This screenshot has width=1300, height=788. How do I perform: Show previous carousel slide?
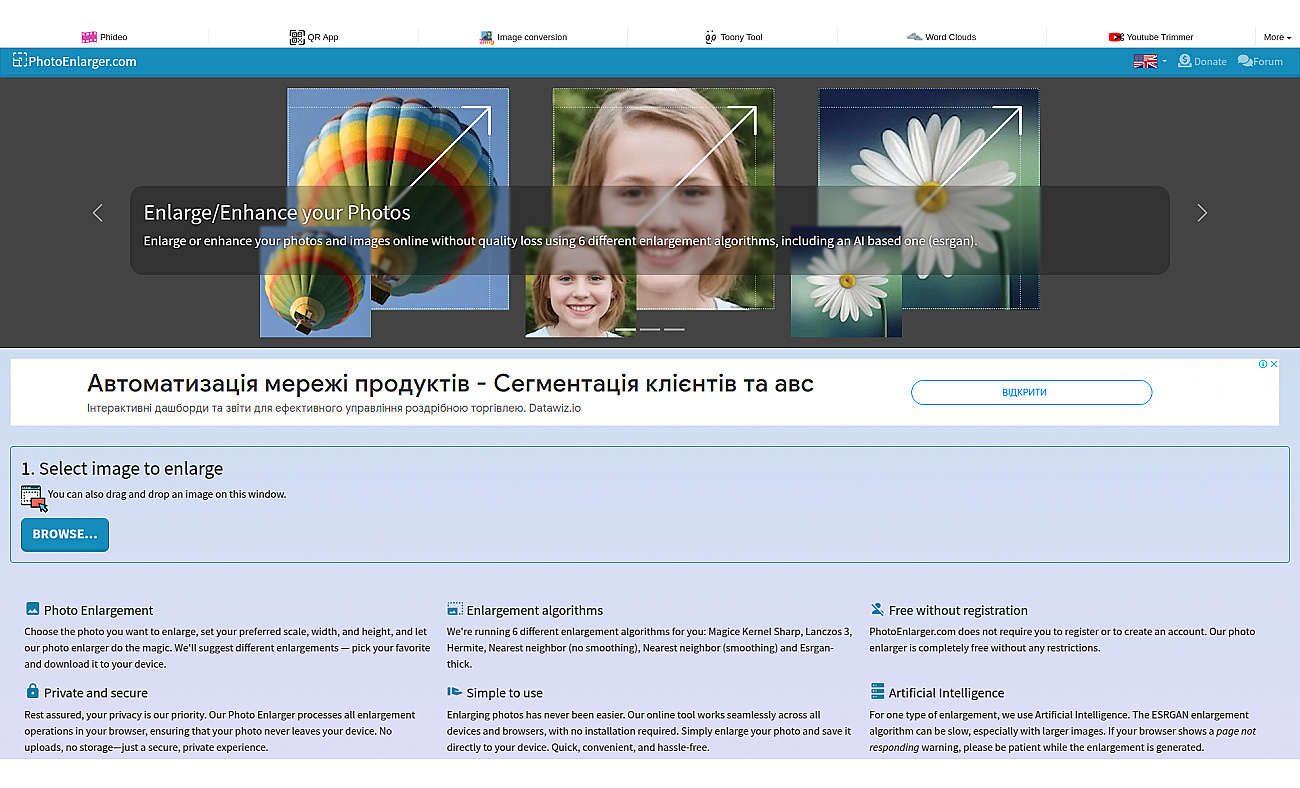97,212
